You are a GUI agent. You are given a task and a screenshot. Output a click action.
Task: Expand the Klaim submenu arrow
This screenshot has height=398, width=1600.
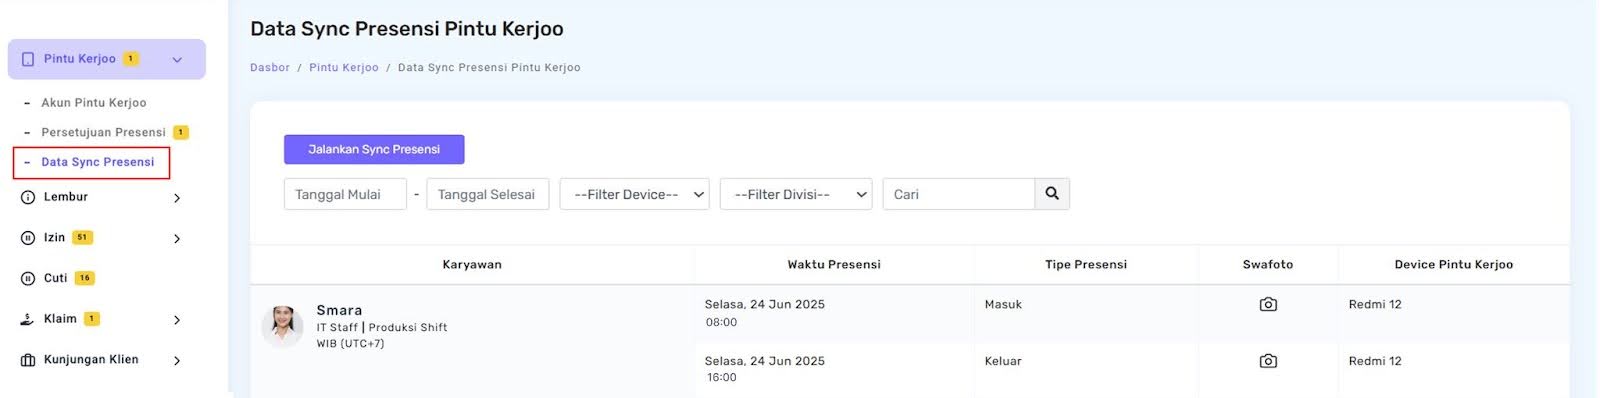(x=177, y=320)
